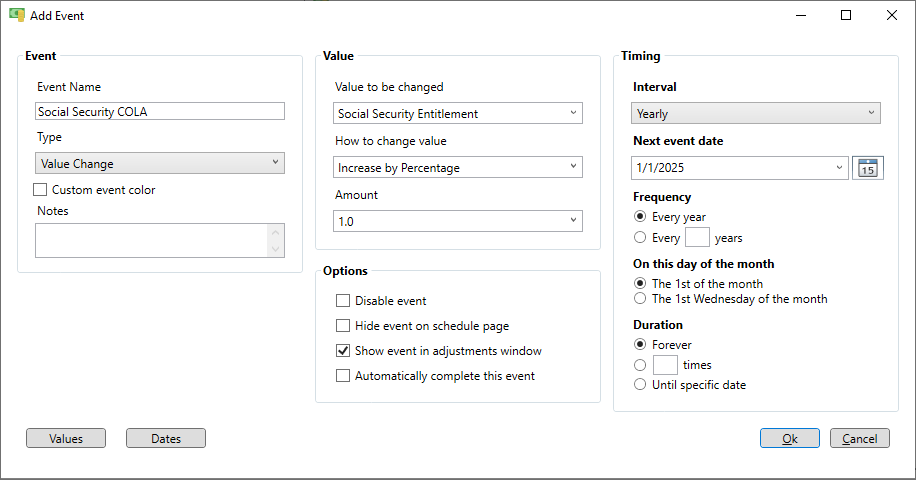The width and height of the screenshot is (916, 480).
Task: Enable Custom event color checkbox
Action: pyautogui.click(x=40, y=190)
